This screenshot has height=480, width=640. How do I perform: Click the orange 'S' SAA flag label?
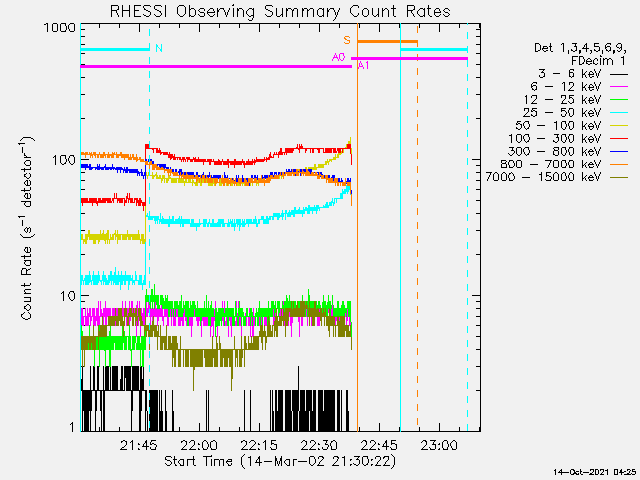point(347,40)
